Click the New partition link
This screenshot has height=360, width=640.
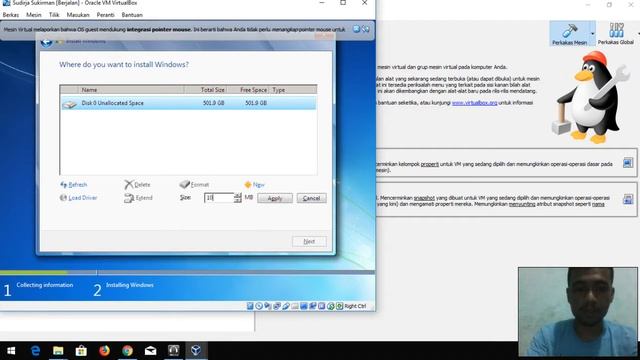[x=255, y=184]
